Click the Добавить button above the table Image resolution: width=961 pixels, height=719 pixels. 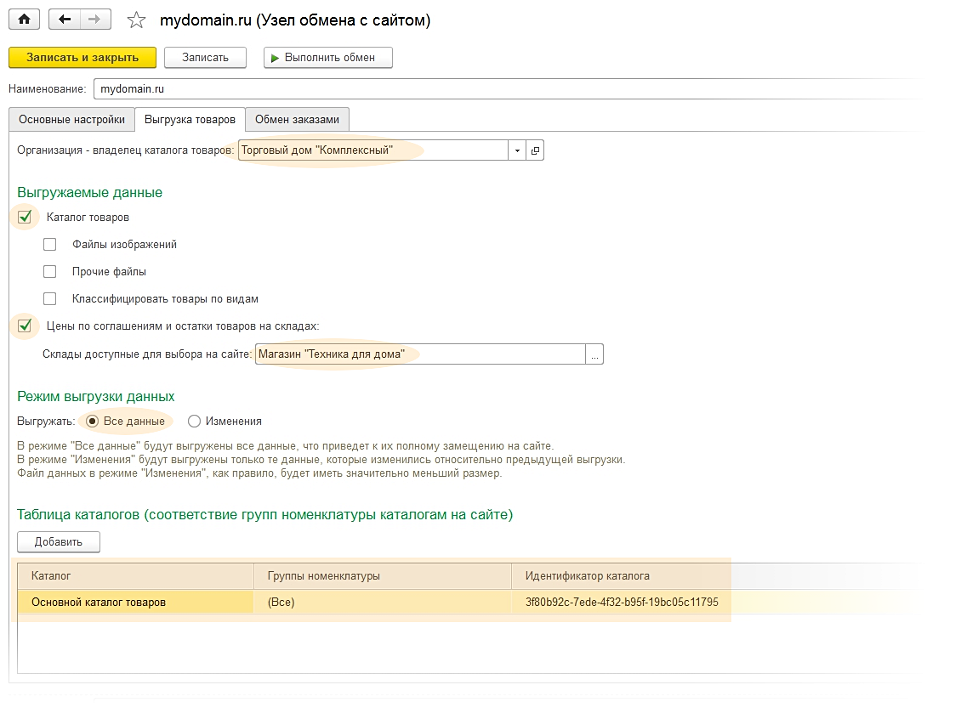(58, 542)
